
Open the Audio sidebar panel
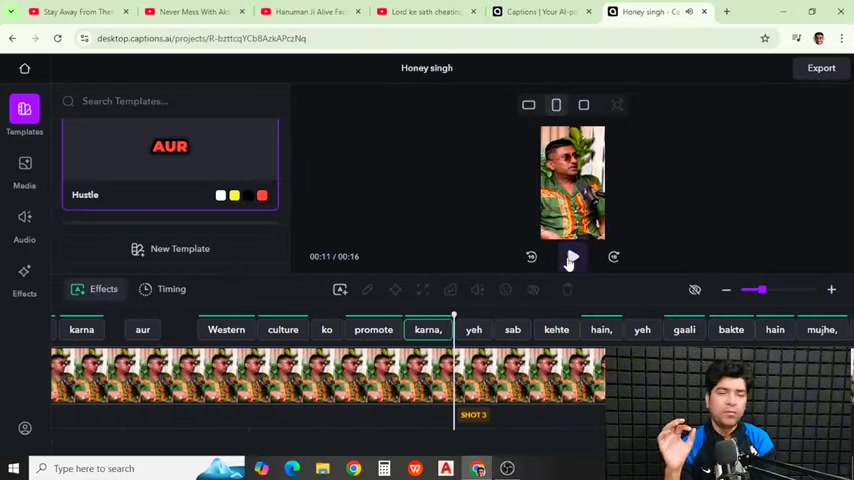25,226
